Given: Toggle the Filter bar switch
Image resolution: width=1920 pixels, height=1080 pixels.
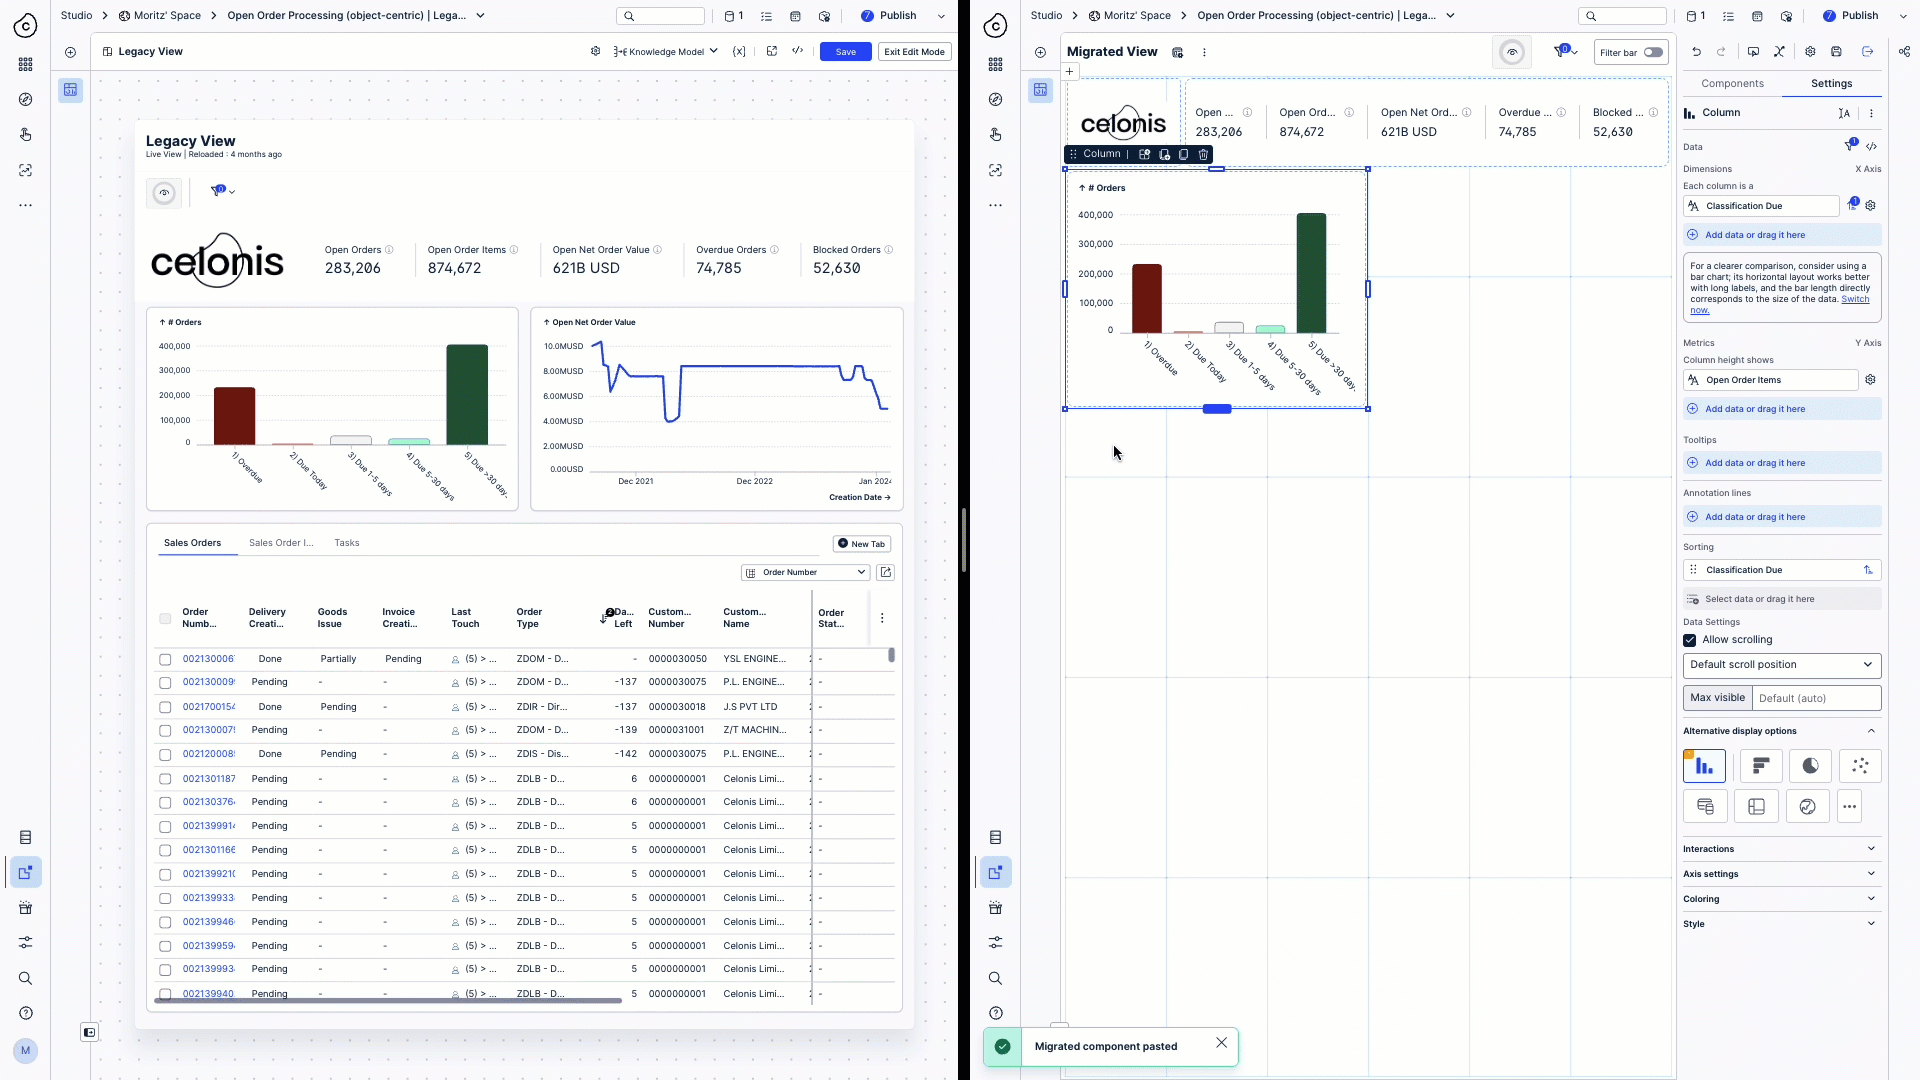Looking at the screenshot, I should pos(1653,53).
